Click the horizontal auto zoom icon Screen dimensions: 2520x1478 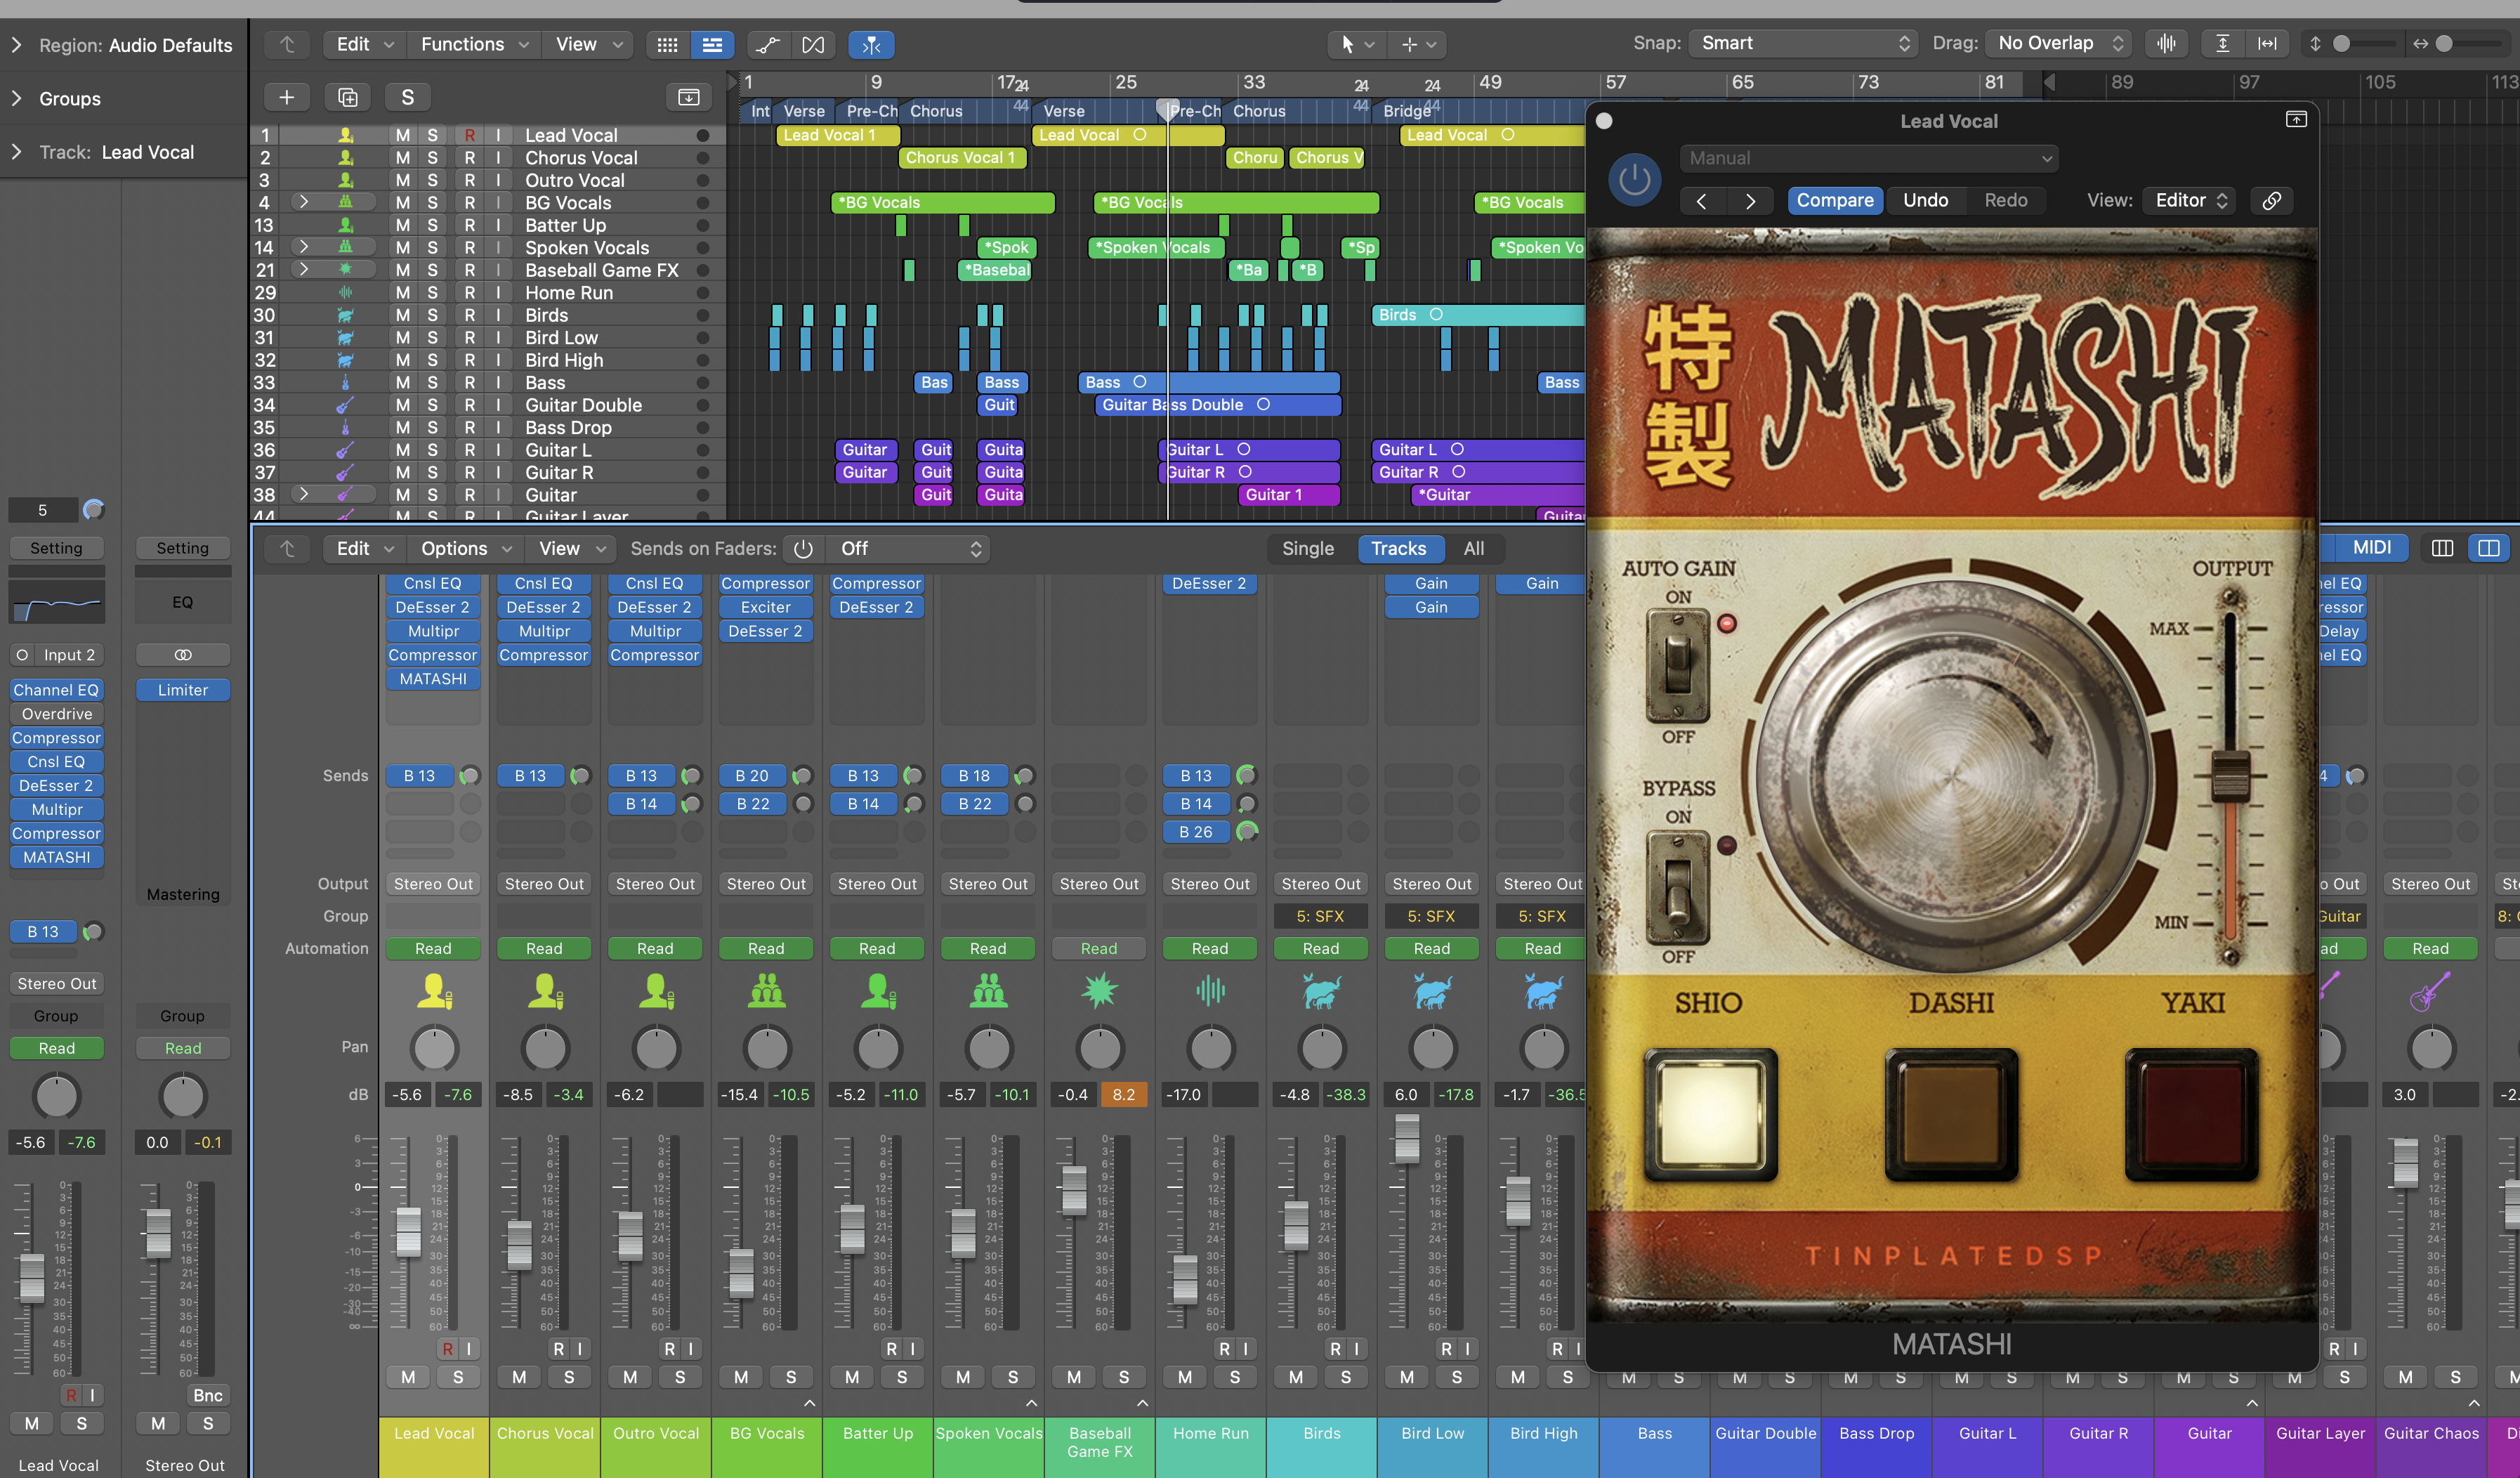pyautogui.click(x=2267, y=43)
